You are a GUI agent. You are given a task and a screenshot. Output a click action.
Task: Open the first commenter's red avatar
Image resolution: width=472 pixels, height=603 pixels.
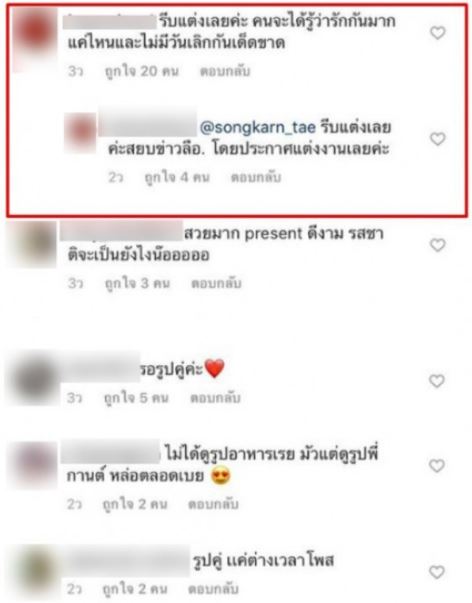point(35,39)
